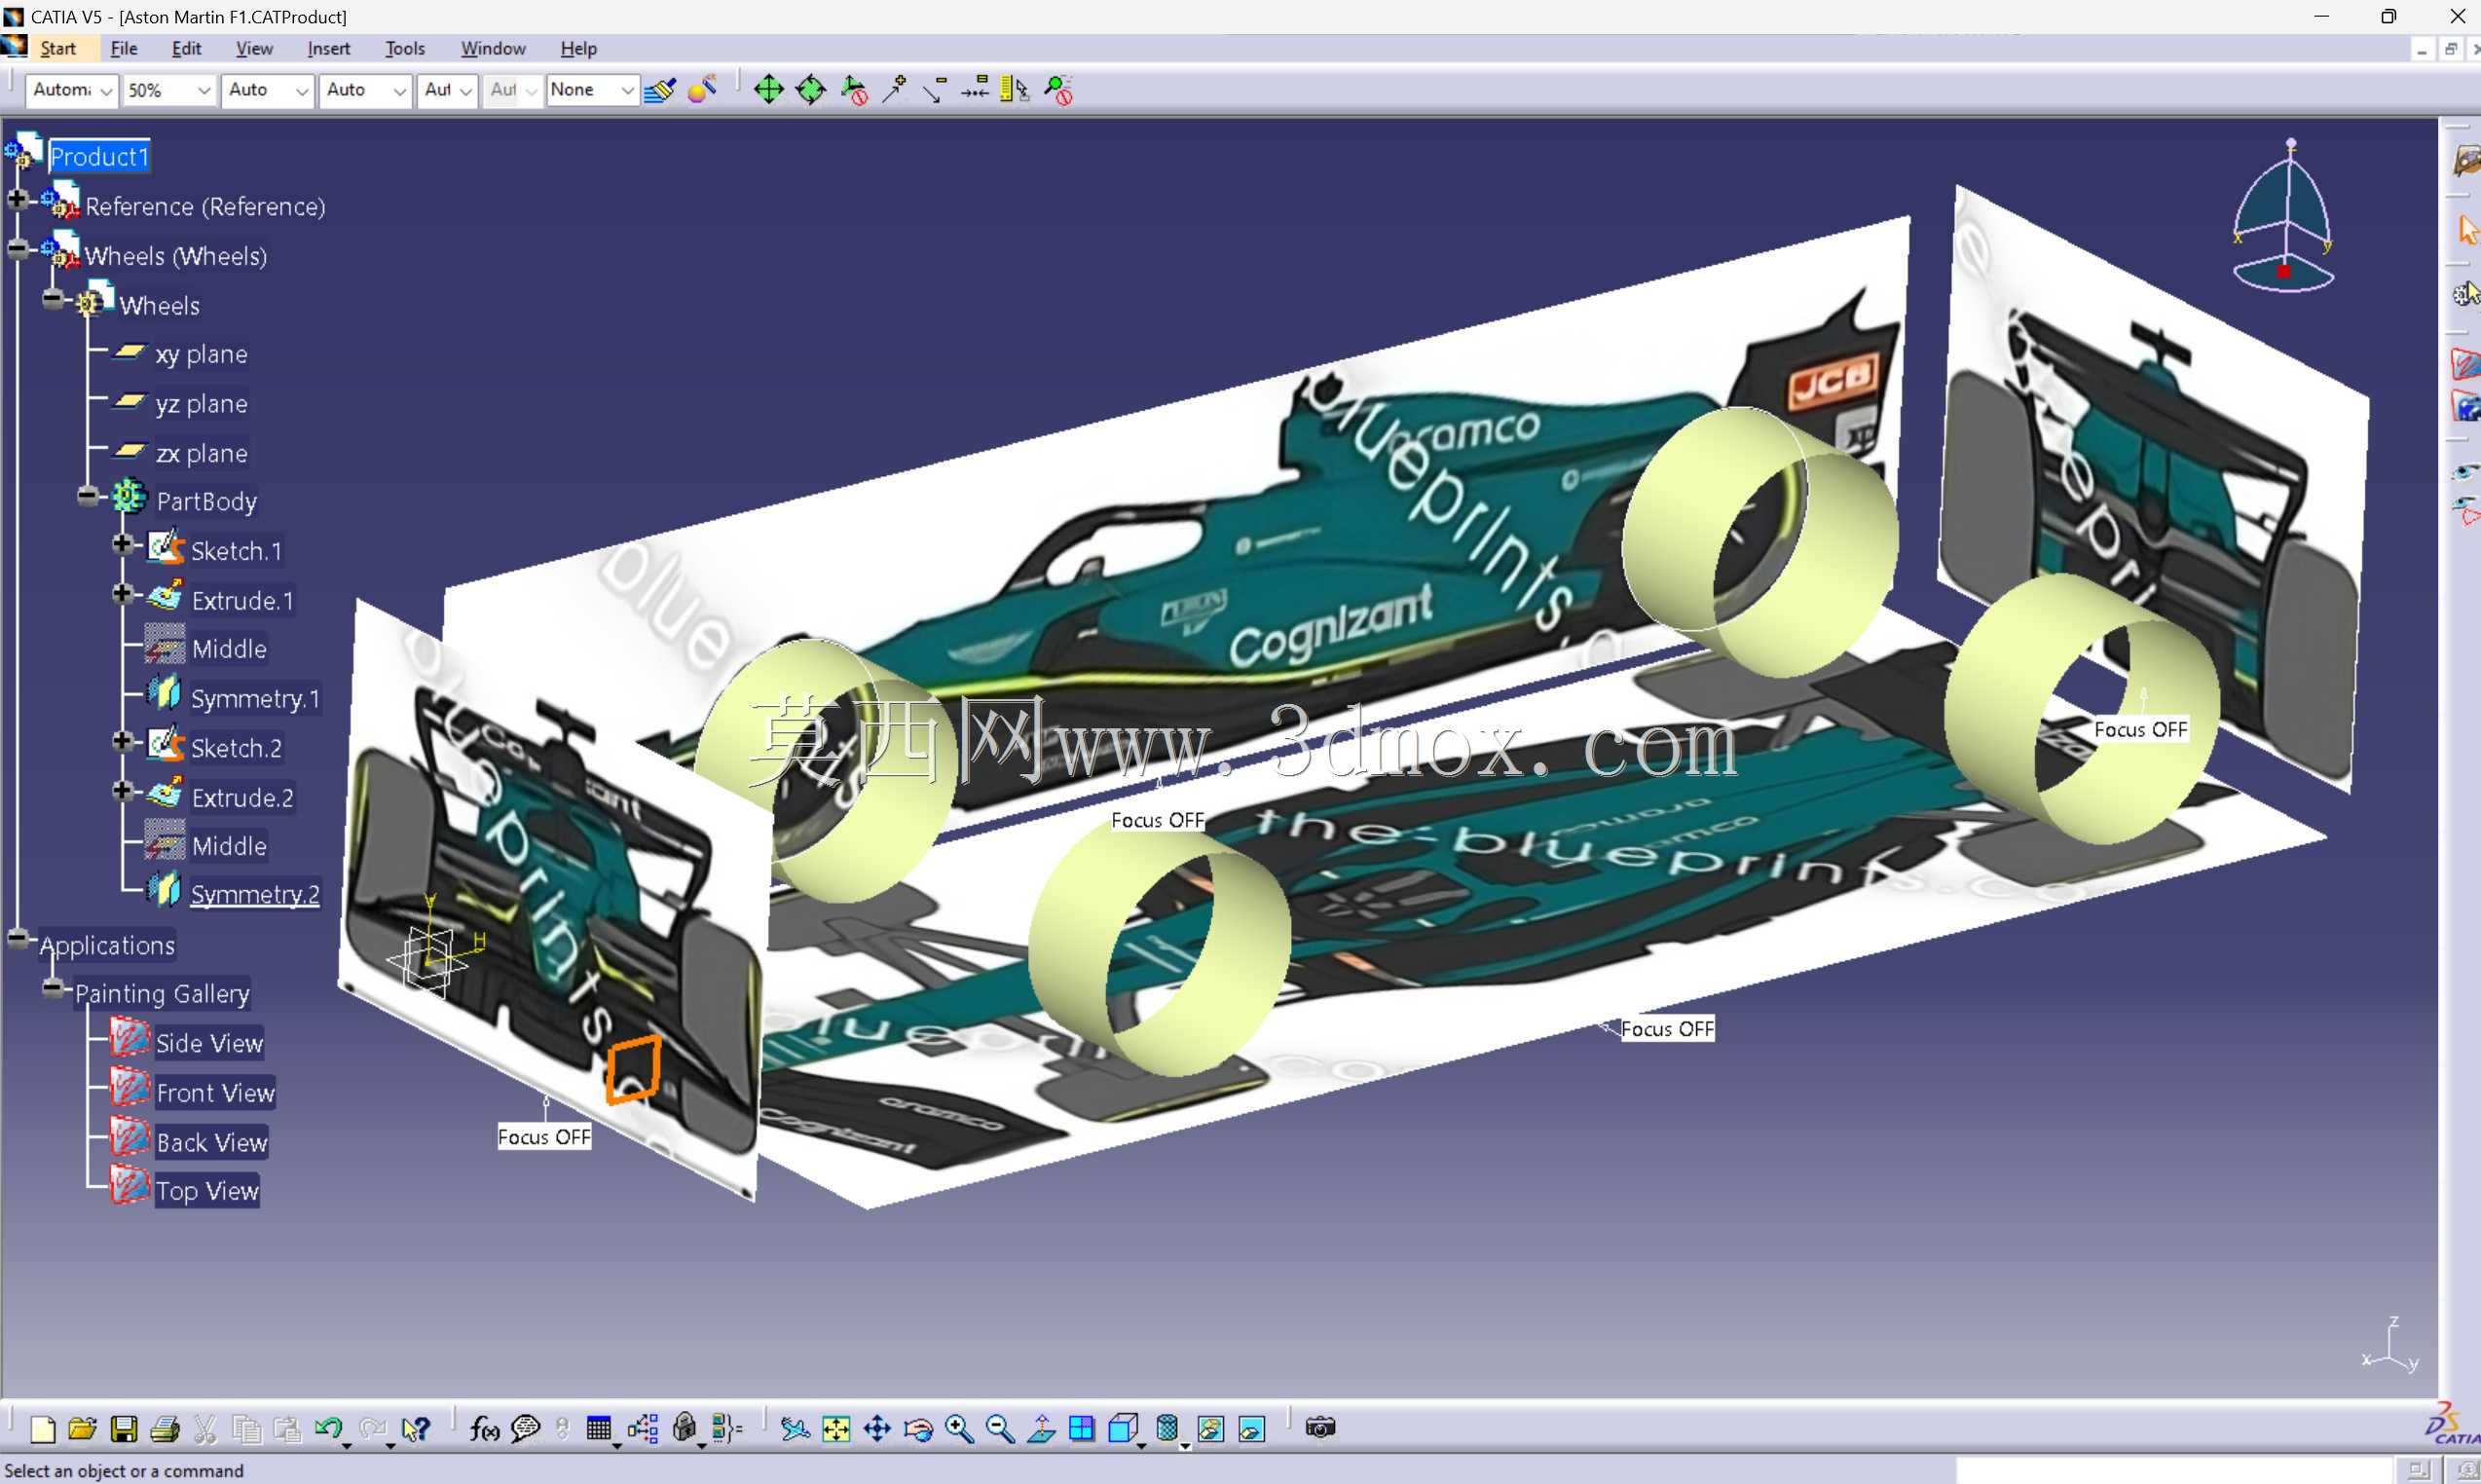This screenshot has height=1484, width=2481.
Task: Select the xy plane item
Action: coord(201,354)
